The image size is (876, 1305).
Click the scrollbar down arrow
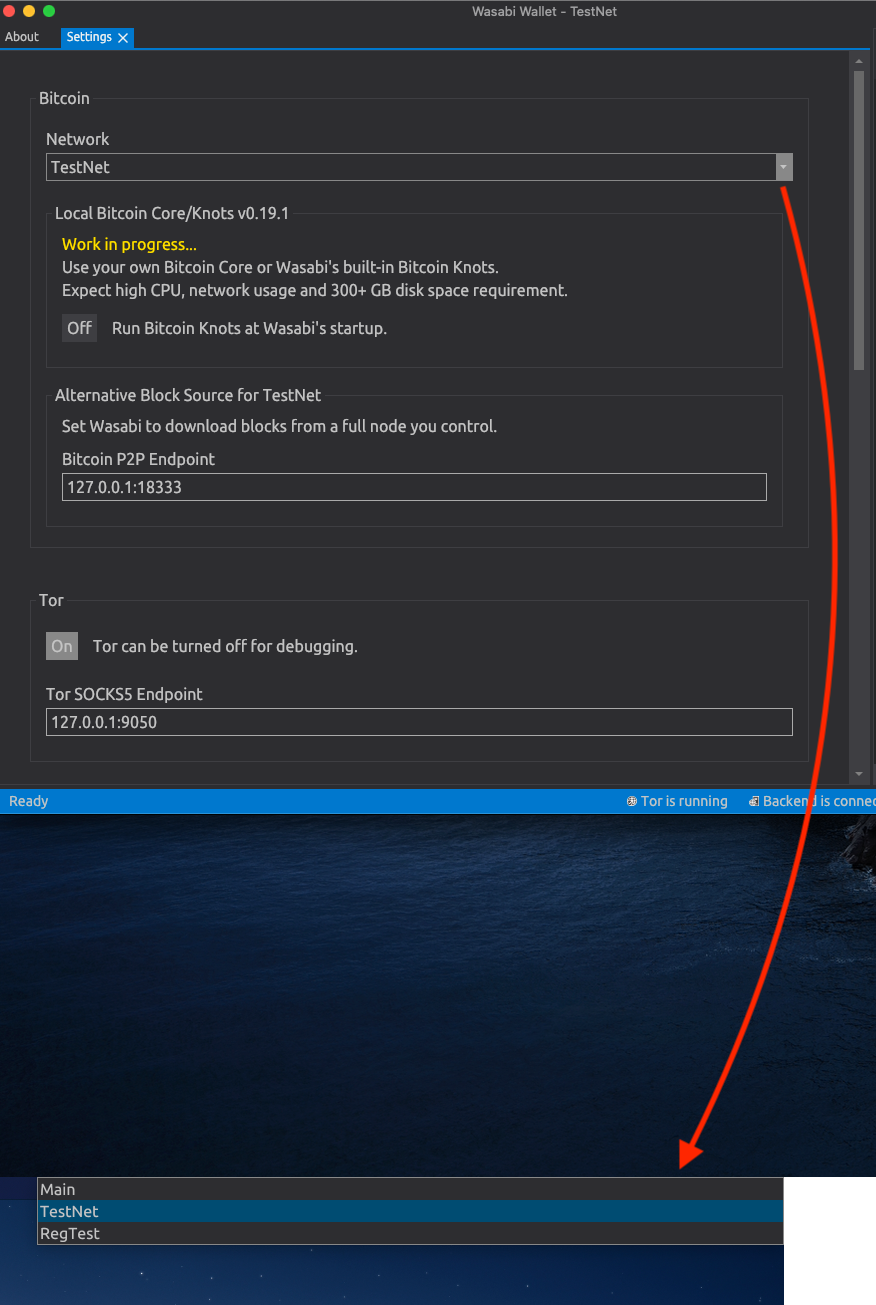[858, 775]
